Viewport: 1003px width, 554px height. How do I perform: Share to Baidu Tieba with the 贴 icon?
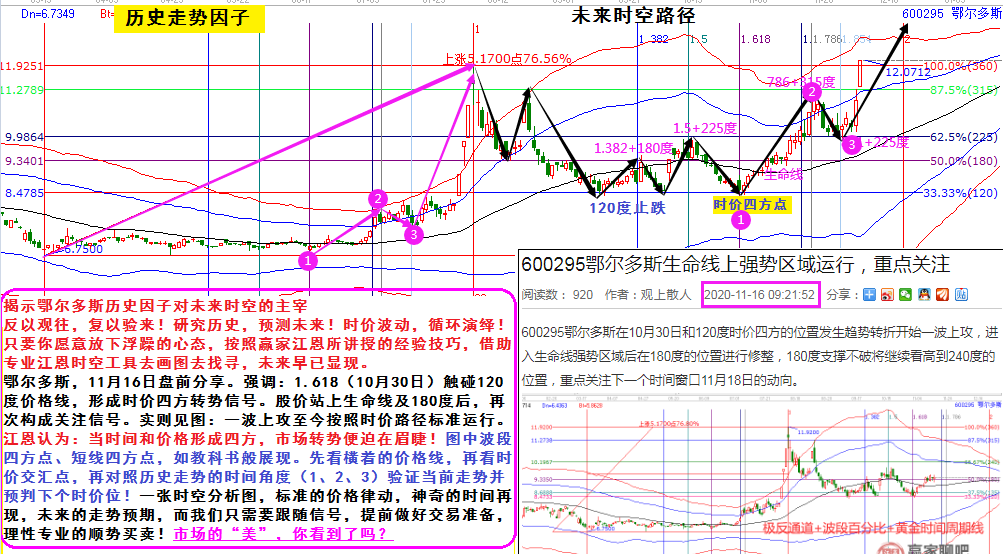[x=960, y=295]
